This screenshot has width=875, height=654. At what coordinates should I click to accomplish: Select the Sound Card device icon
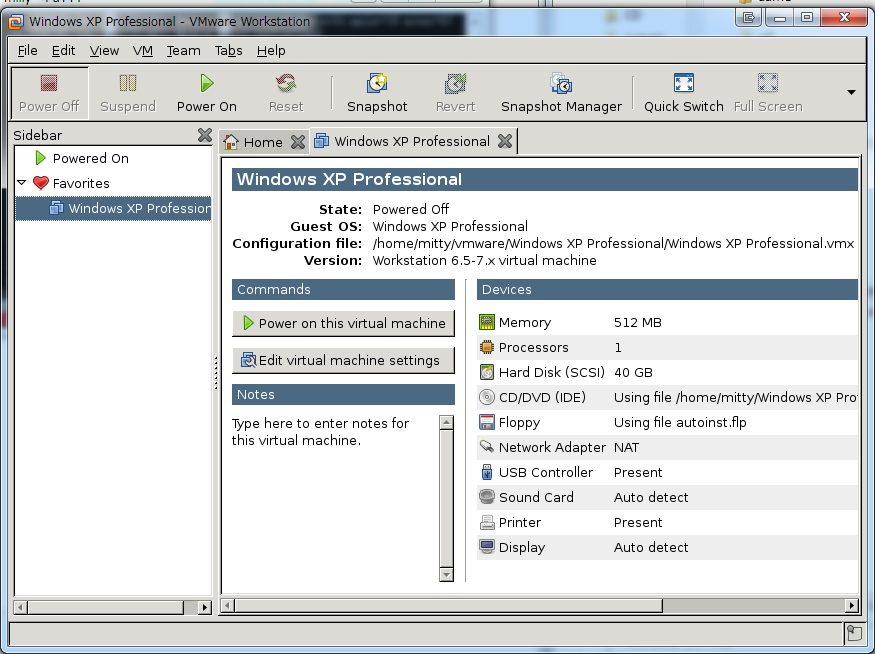coord(487,497)
